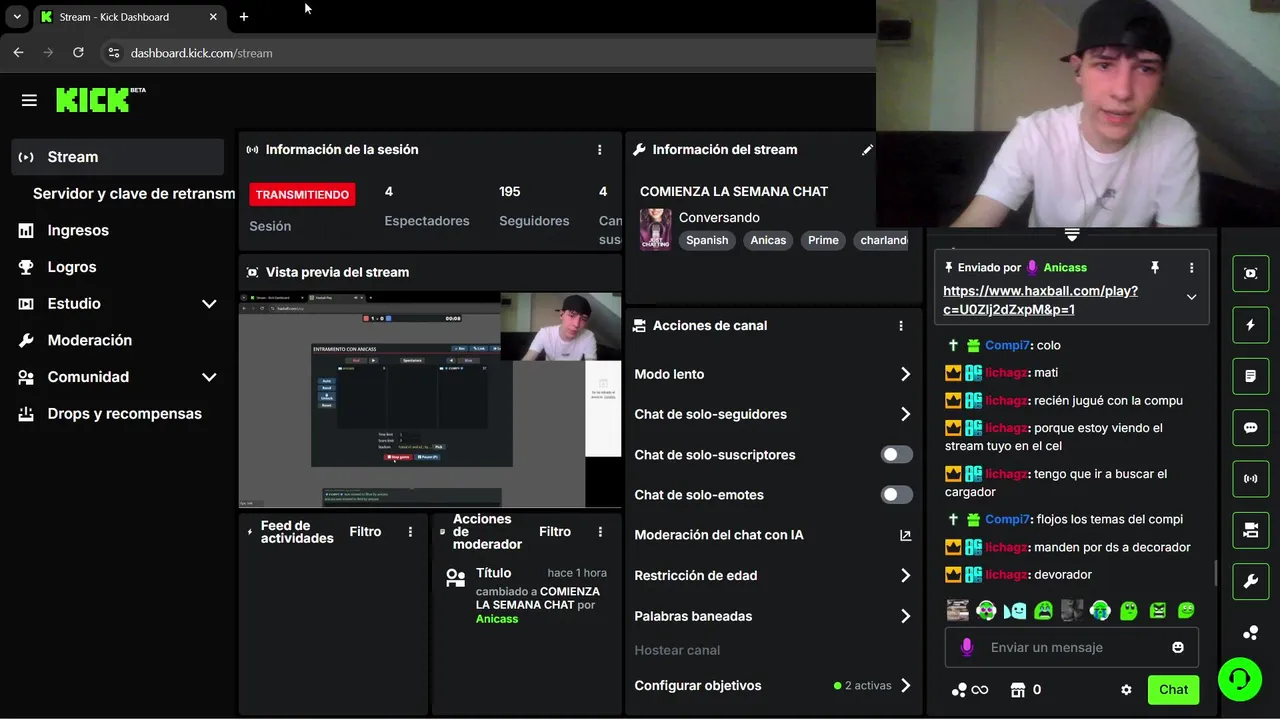This screenshot has height=720, width=1280.
Task: Click the Anicas tag chip
Action: [x=768, y=240]
